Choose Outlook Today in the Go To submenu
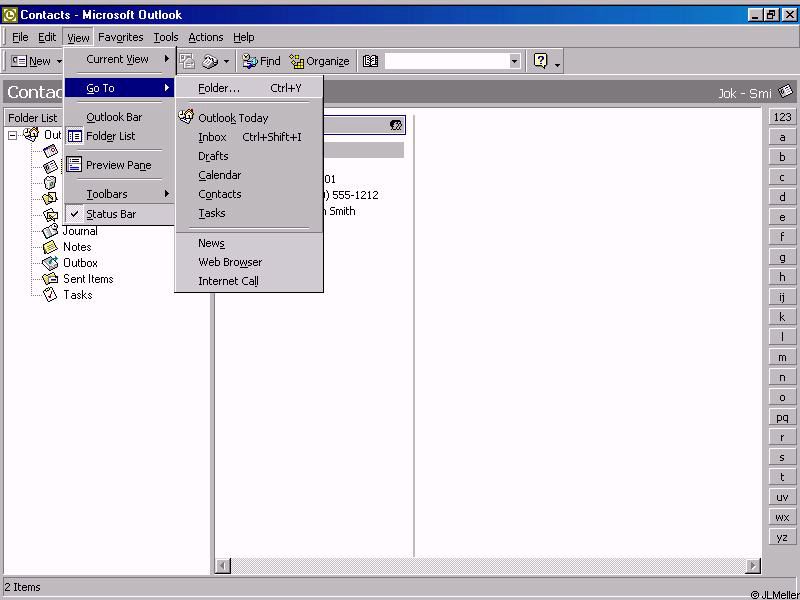This screenshot has width=800, height=600. tap(249, 118)
